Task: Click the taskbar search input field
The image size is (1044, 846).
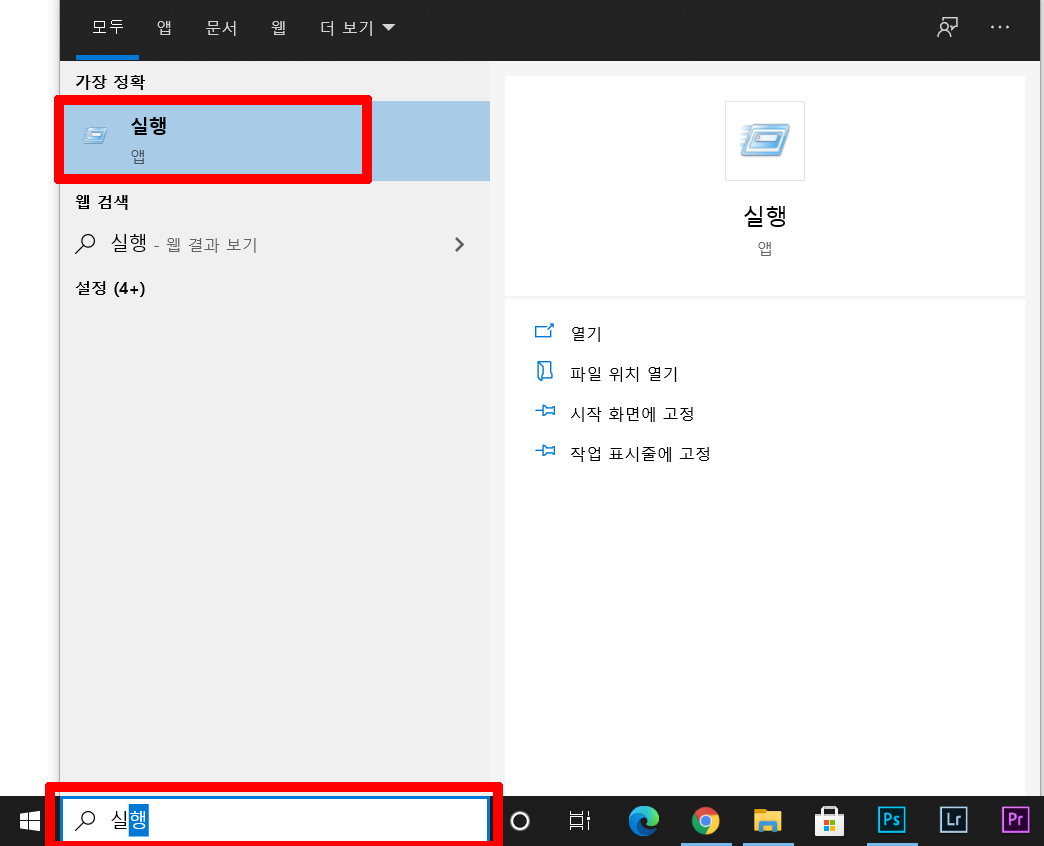Action: click(x=275, y=820)
